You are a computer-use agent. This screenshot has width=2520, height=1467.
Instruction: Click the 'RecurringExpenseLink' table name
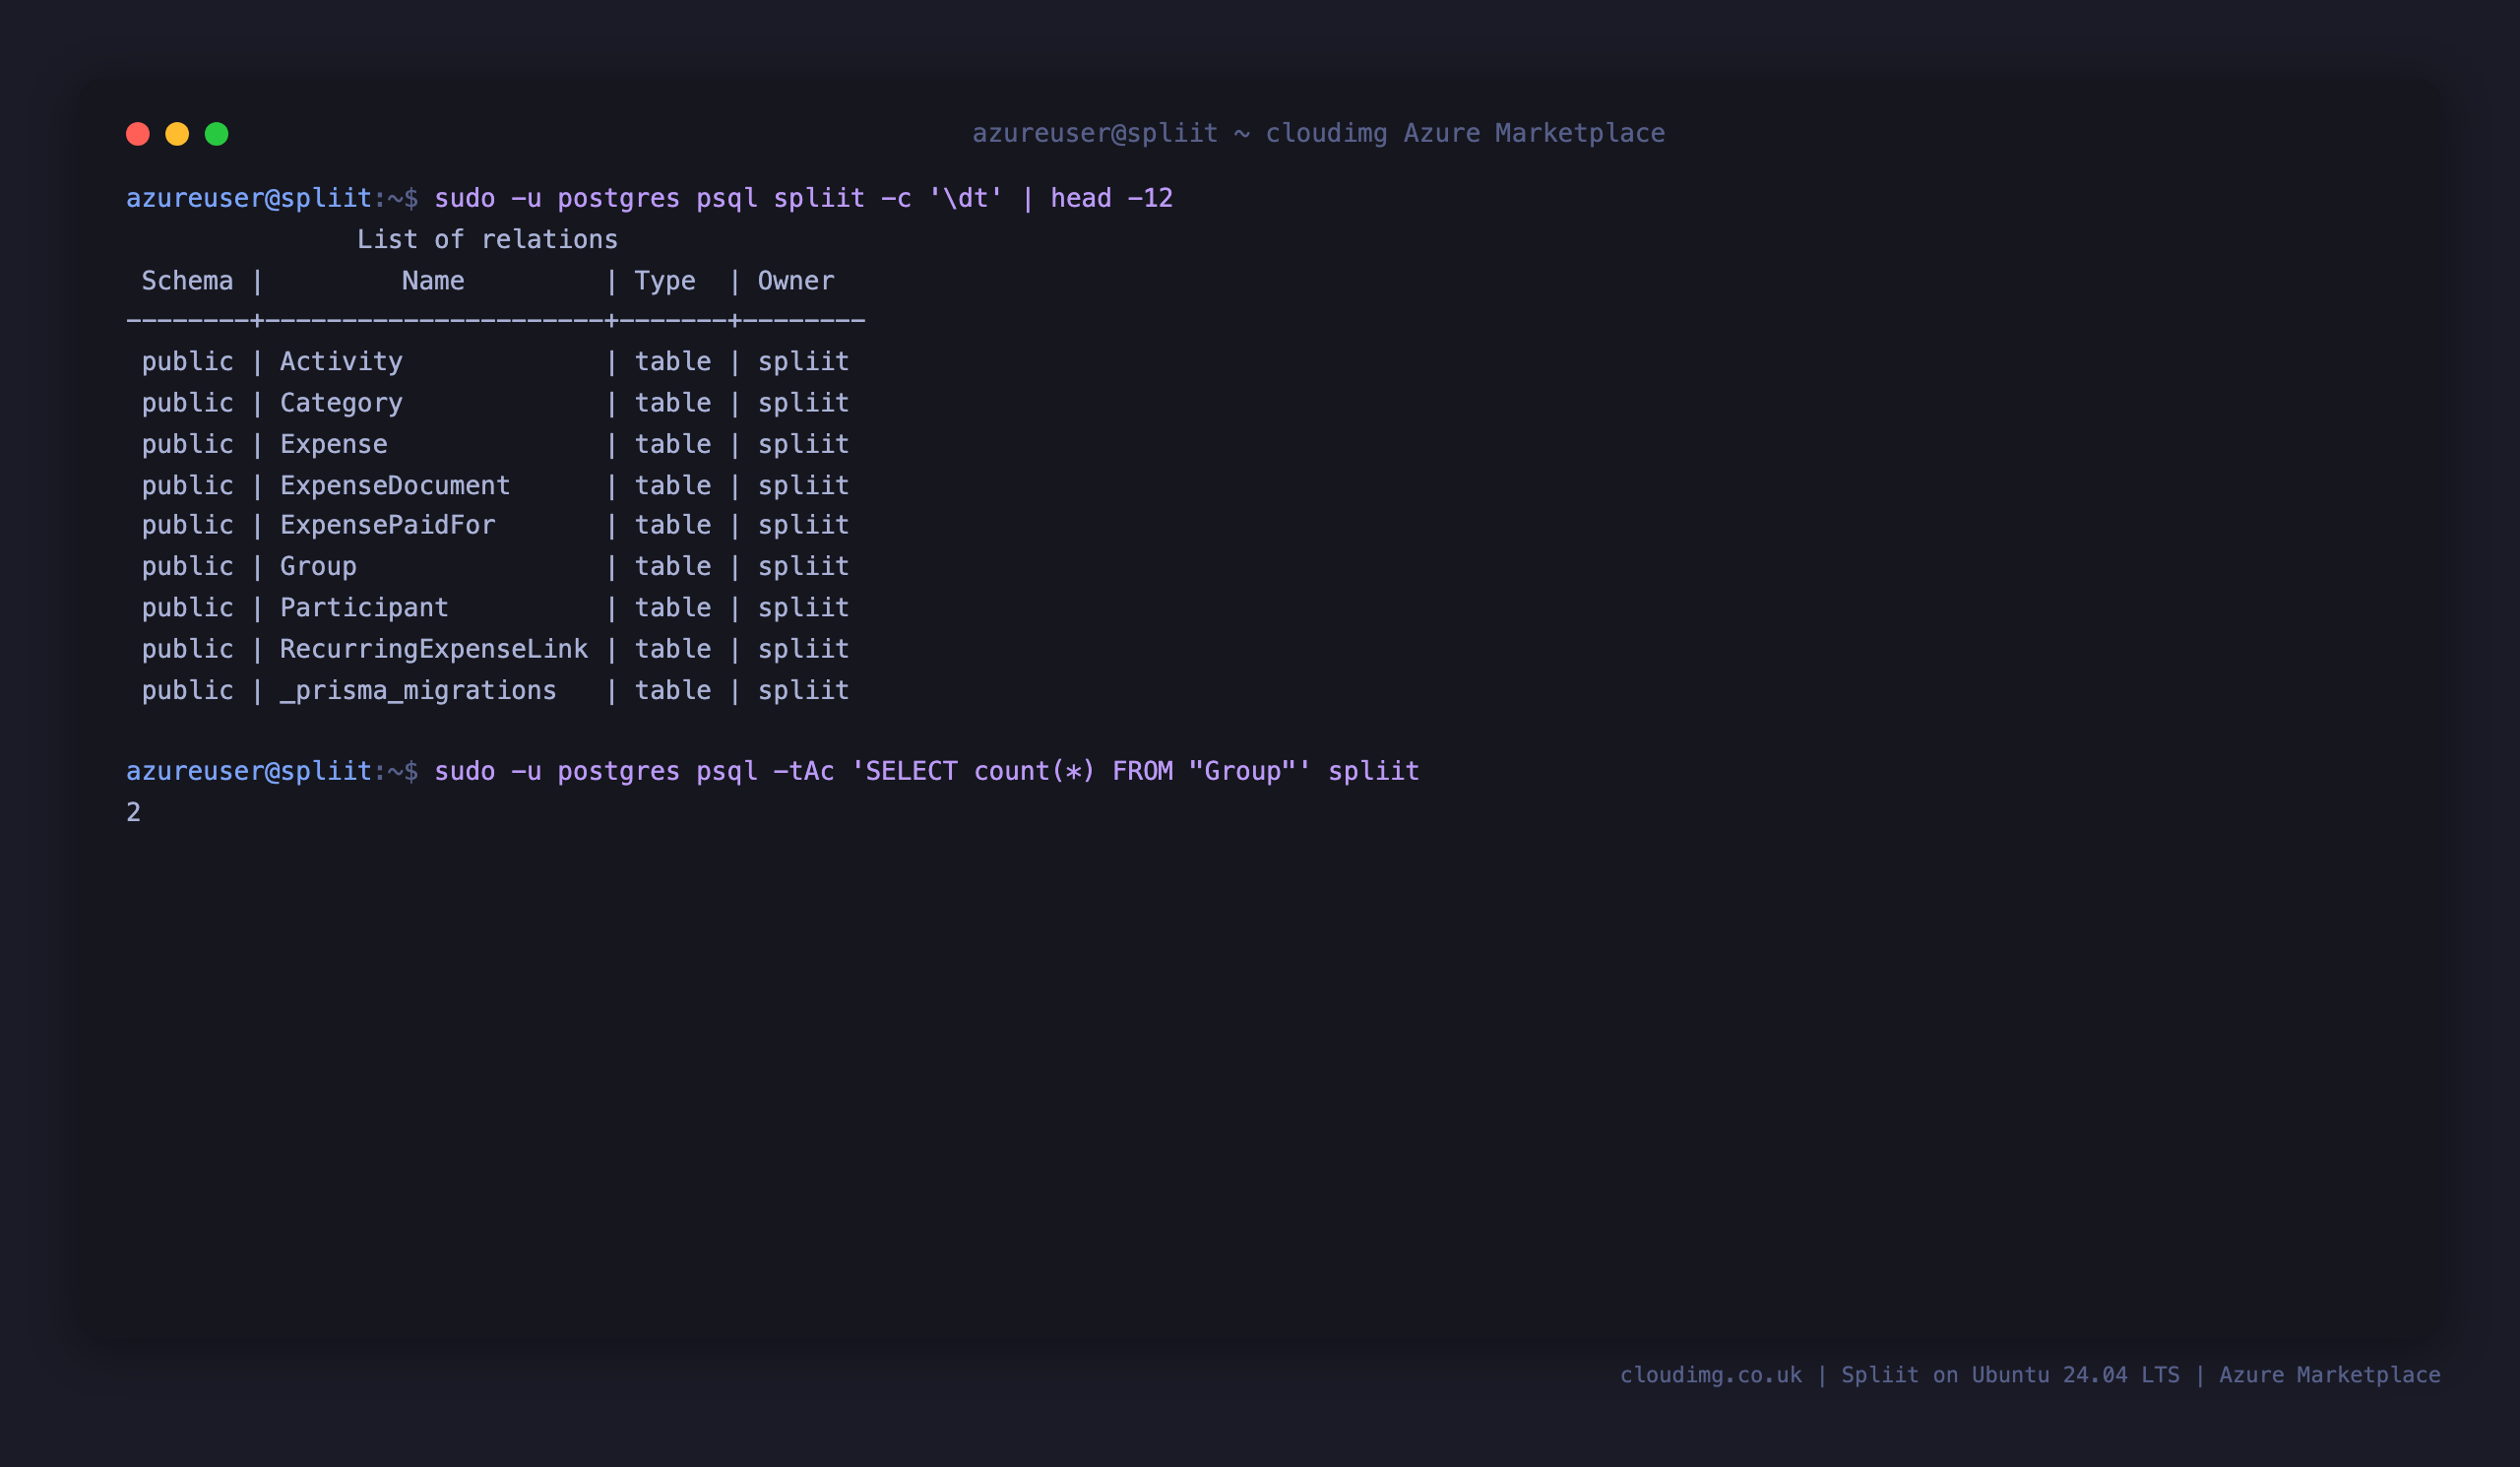coord(434,649)
